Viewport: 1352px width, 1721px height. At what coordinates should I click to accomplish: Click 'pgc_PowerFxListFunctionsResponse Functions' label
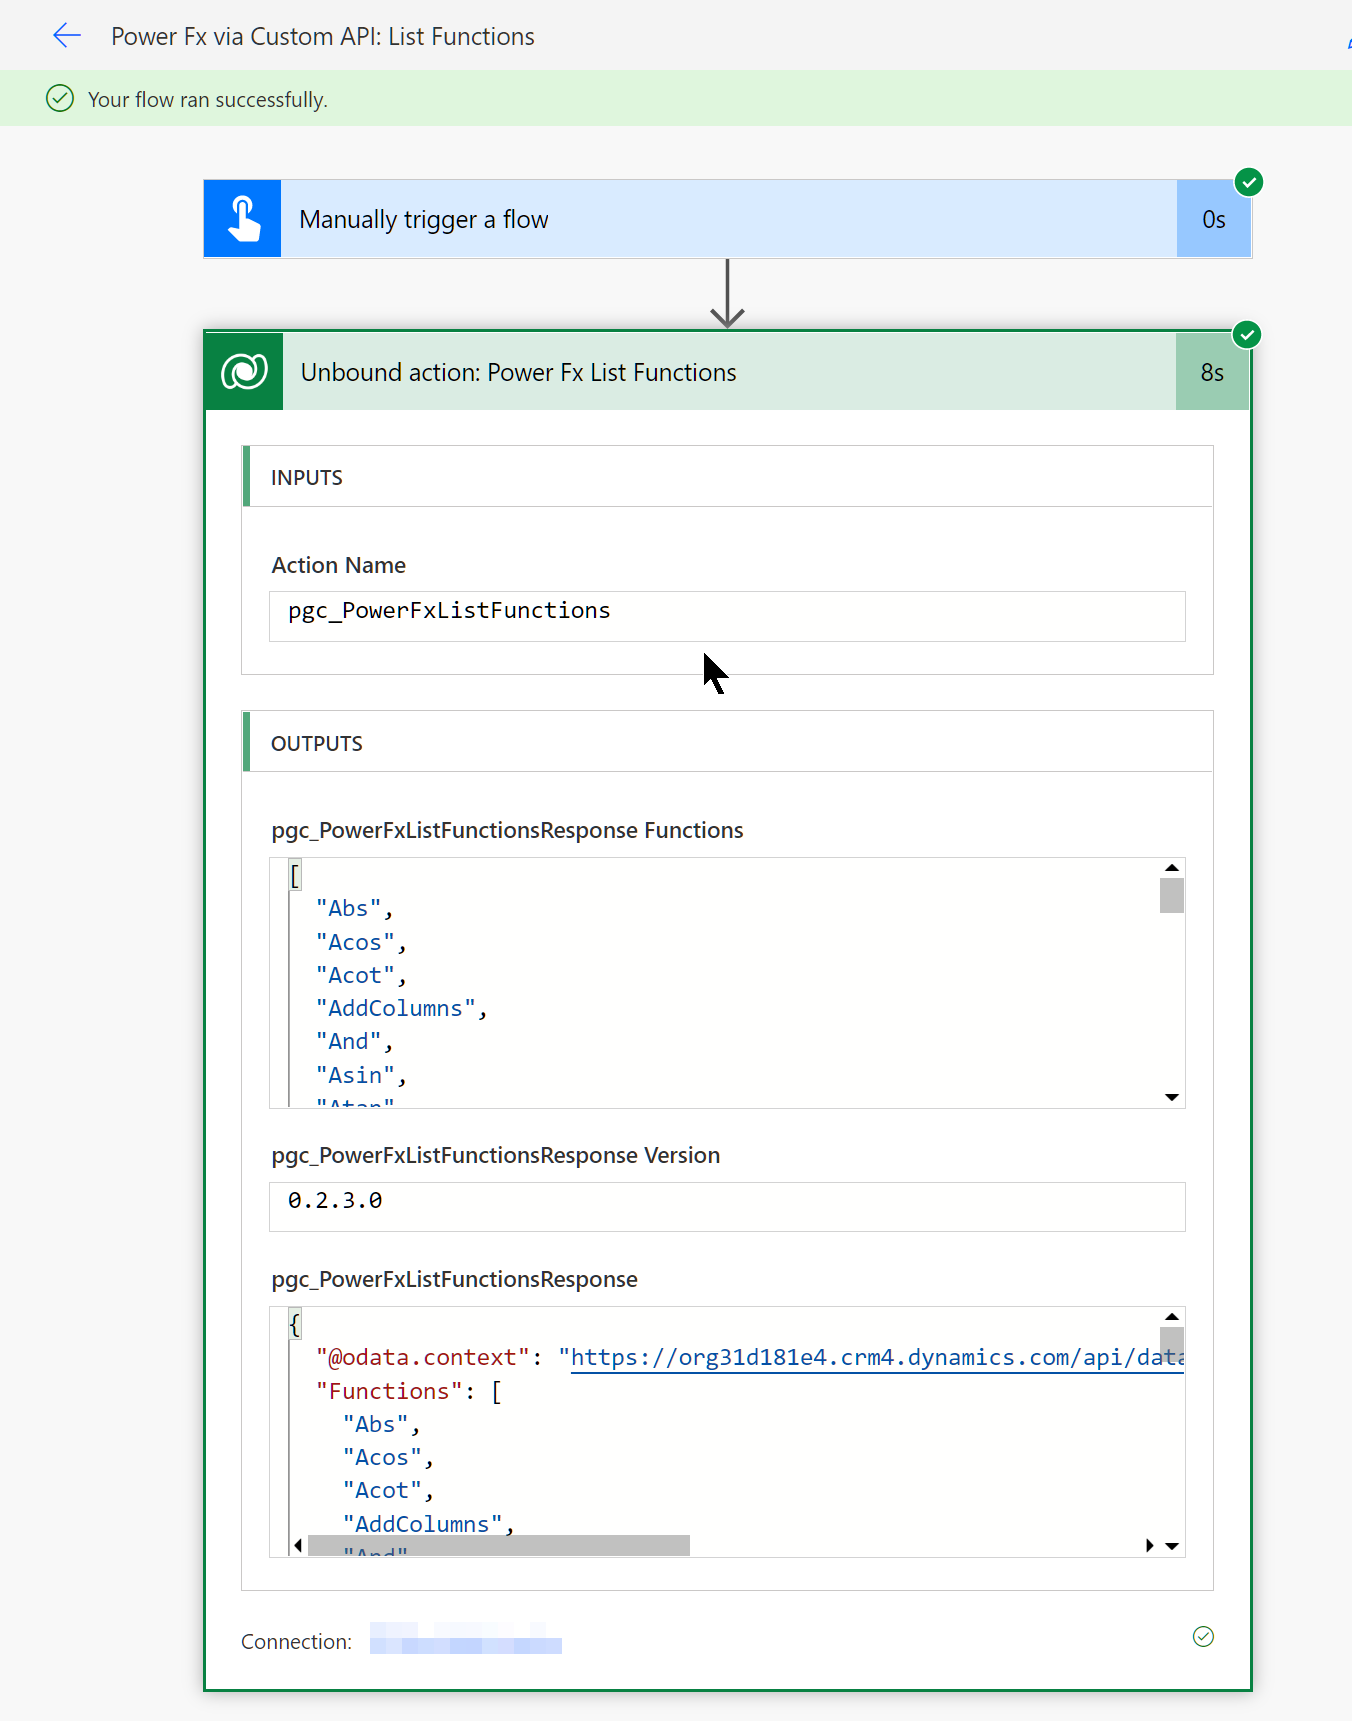507,830
